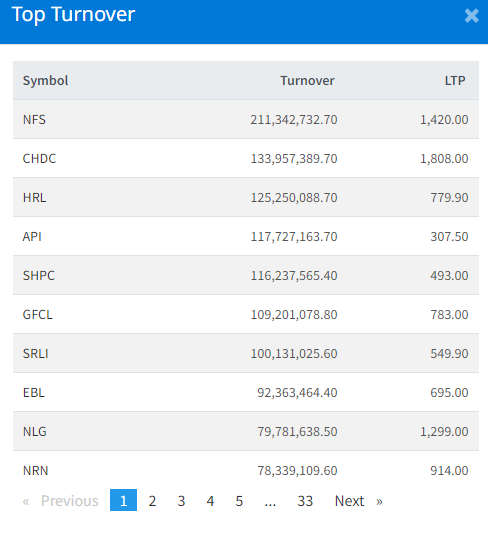Click the Previous page link
Image resolution: width=488 pixels, height=536 pixels.
click(x=70, y=501)
